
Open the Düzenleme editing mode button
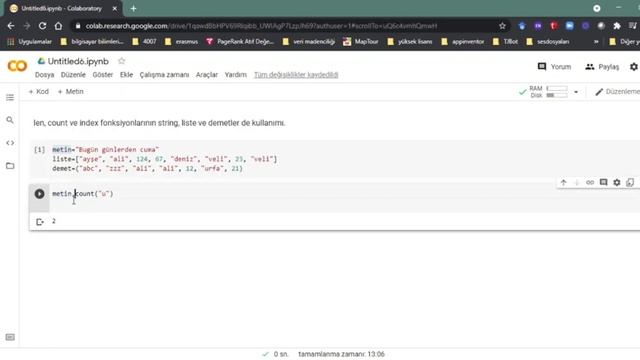(x=617, y=92)
